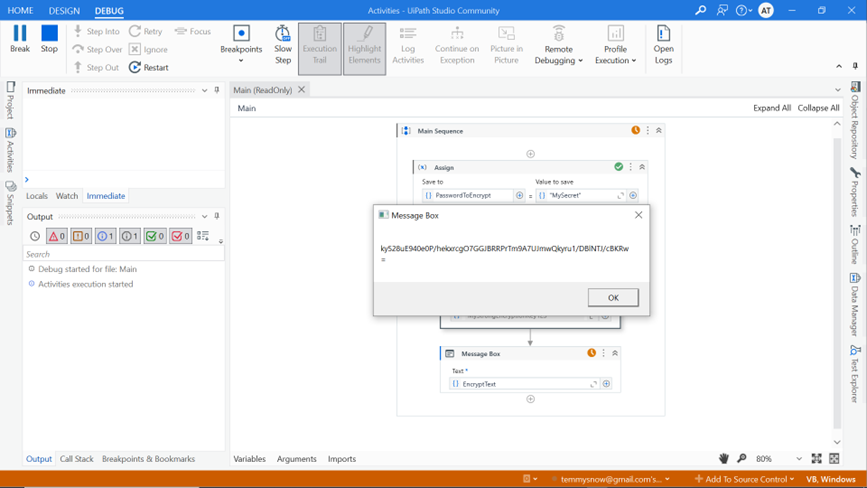Restart the debugging session

(x=149, y=67)
